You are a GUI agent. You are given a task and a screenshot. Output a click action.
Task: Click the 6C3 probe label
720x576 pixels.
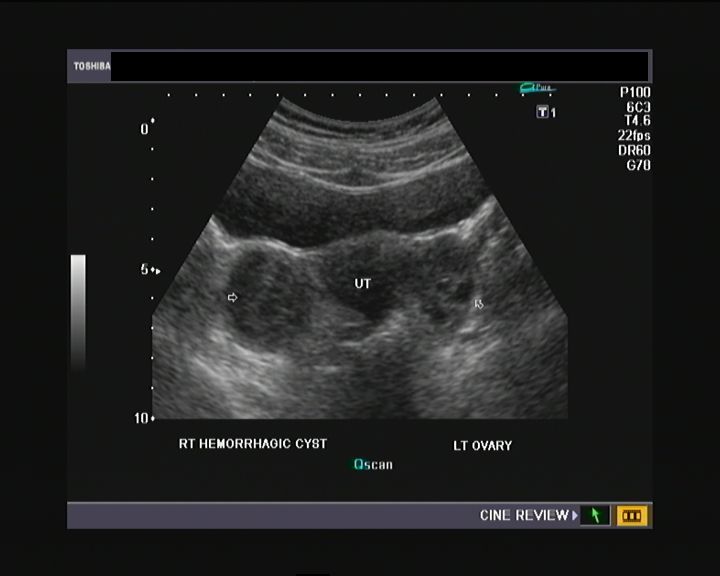pyautogui.click(x=638, y=106)
